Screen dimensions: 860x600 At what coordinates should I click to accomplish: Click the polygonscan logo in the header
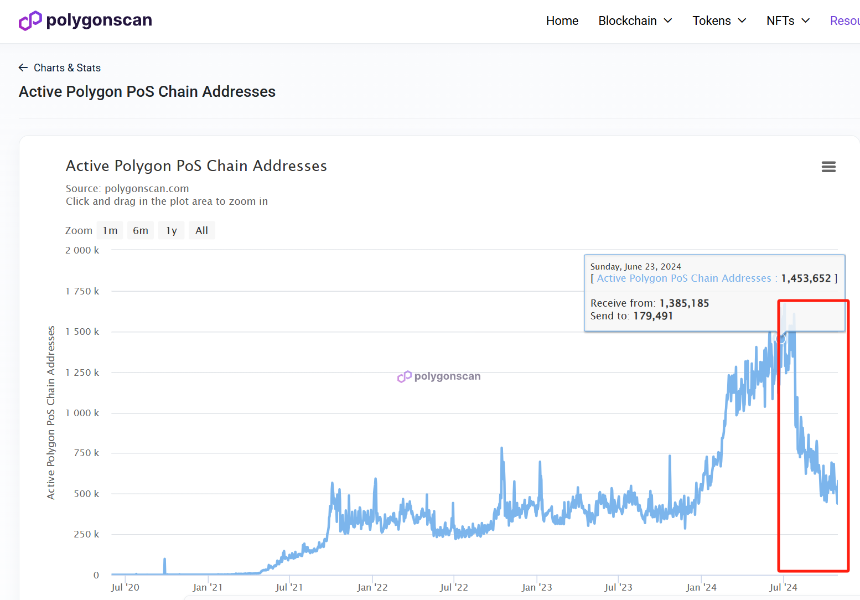click(86, 21)
